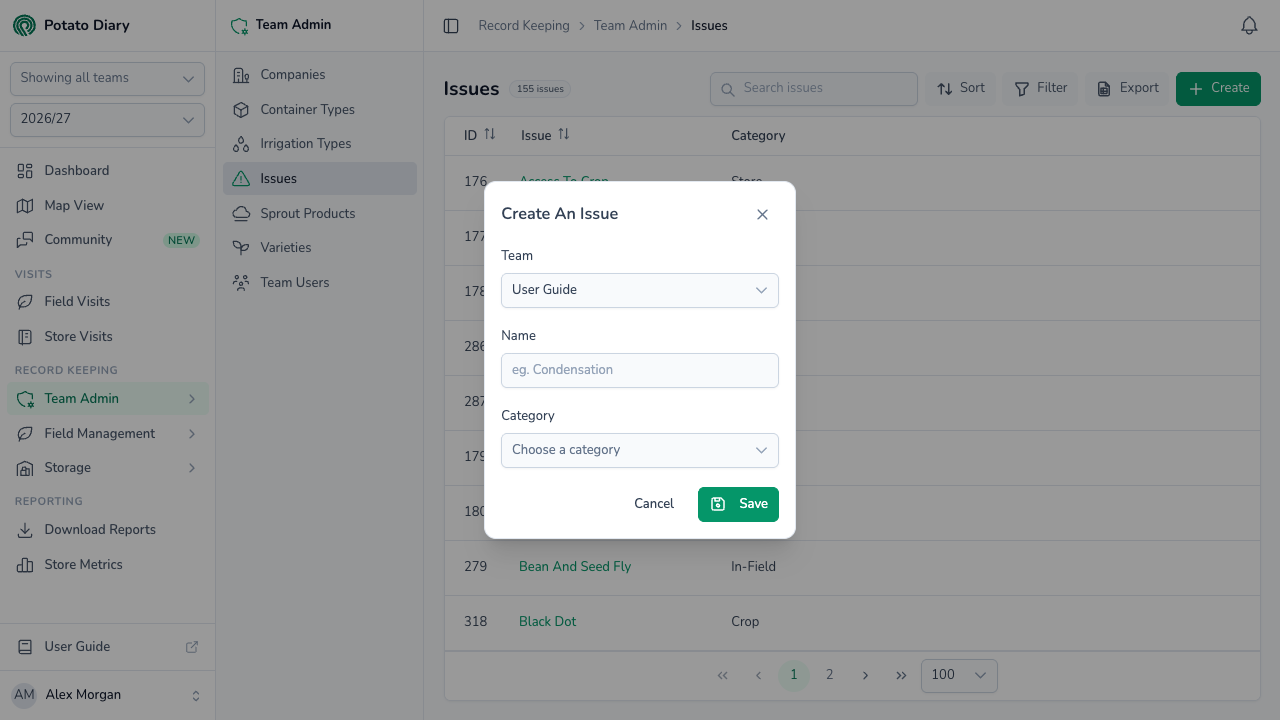Select Irrigation Types in Team Admin menu
This screenshot has height=720, width=1280.
(320, 144)
